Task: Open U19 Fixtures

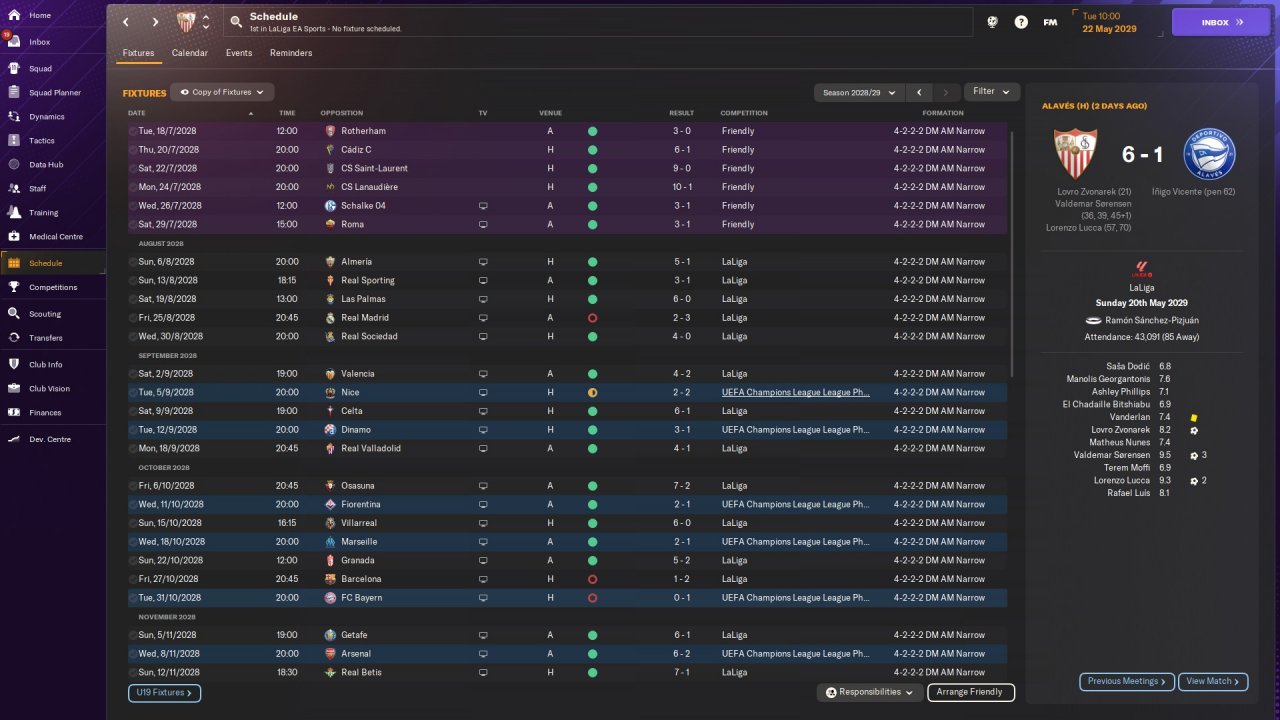Action: 164,692
